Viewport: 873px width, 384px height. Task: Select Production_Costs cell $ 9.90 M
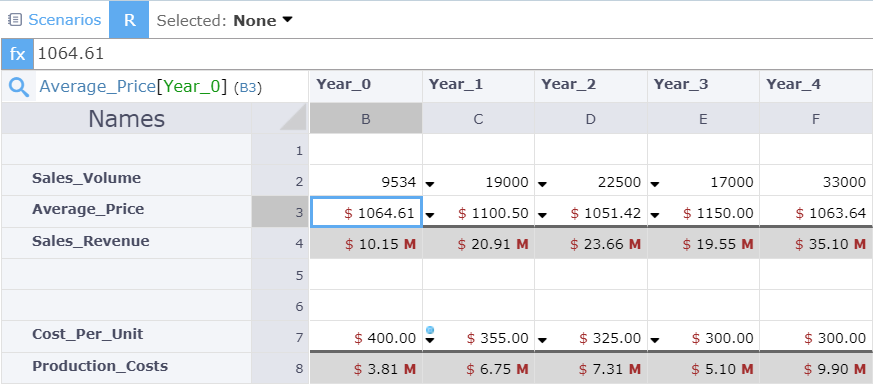coord(816,368)
